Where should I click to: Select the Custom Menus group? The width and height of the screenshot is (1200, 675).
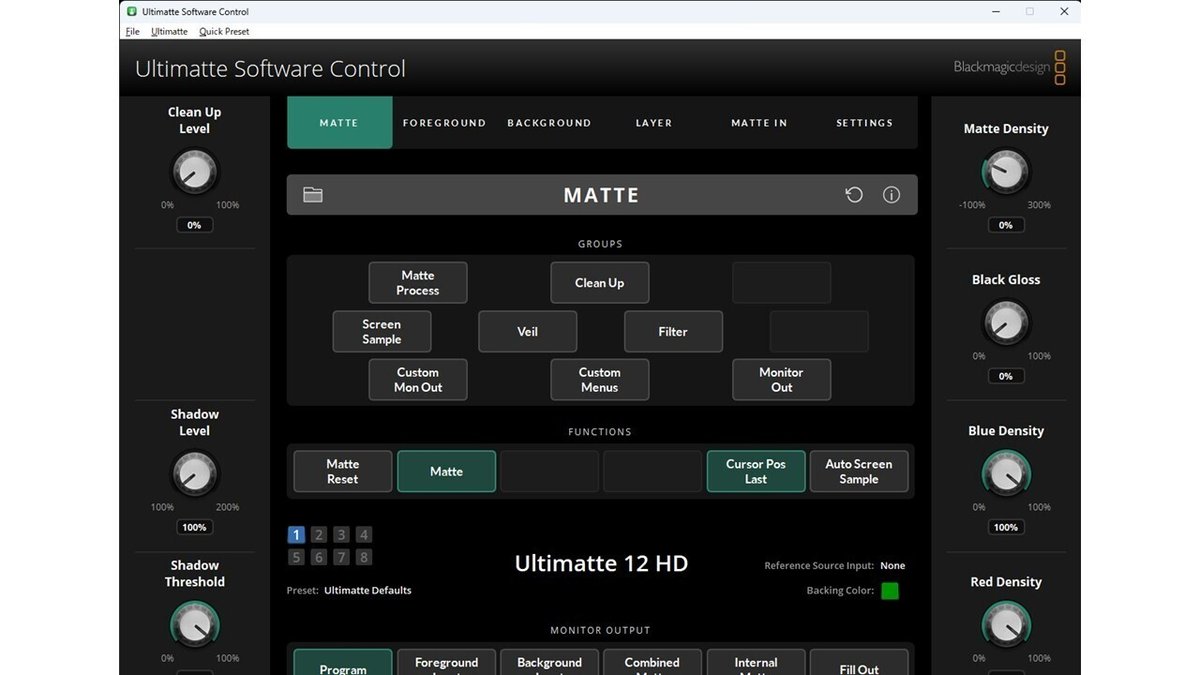point(600,380)
